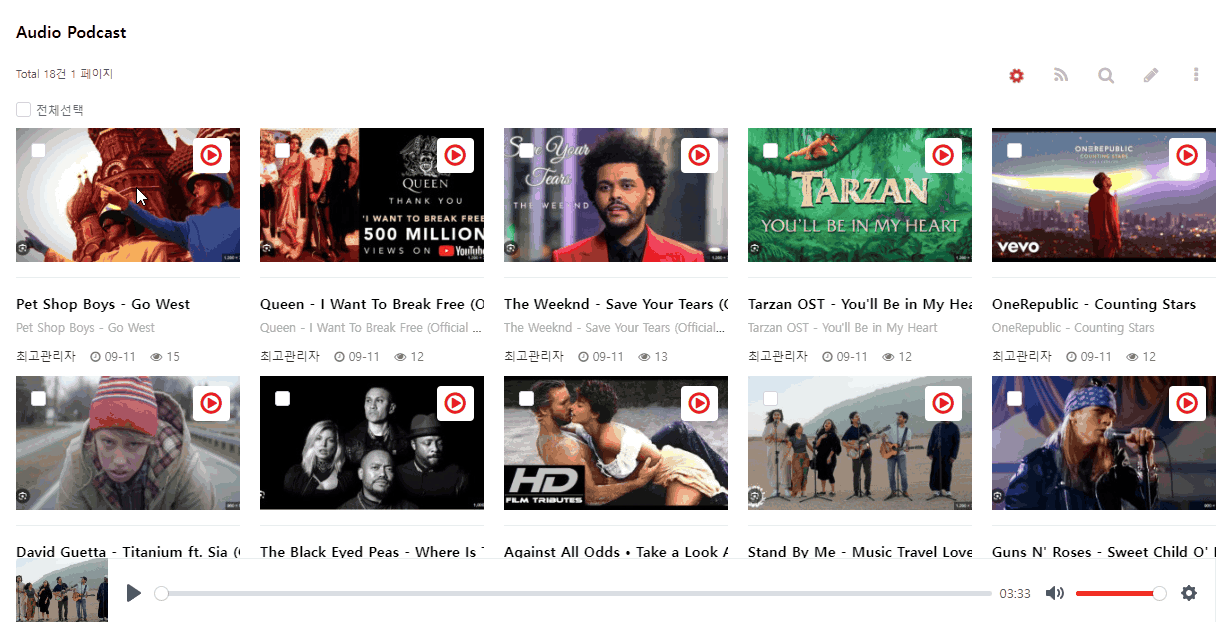This screenshot has width=1232, height=622.
Task: Open player settings gear in bottom bar
Action: pyautogui.click(x=1189, y=593)
